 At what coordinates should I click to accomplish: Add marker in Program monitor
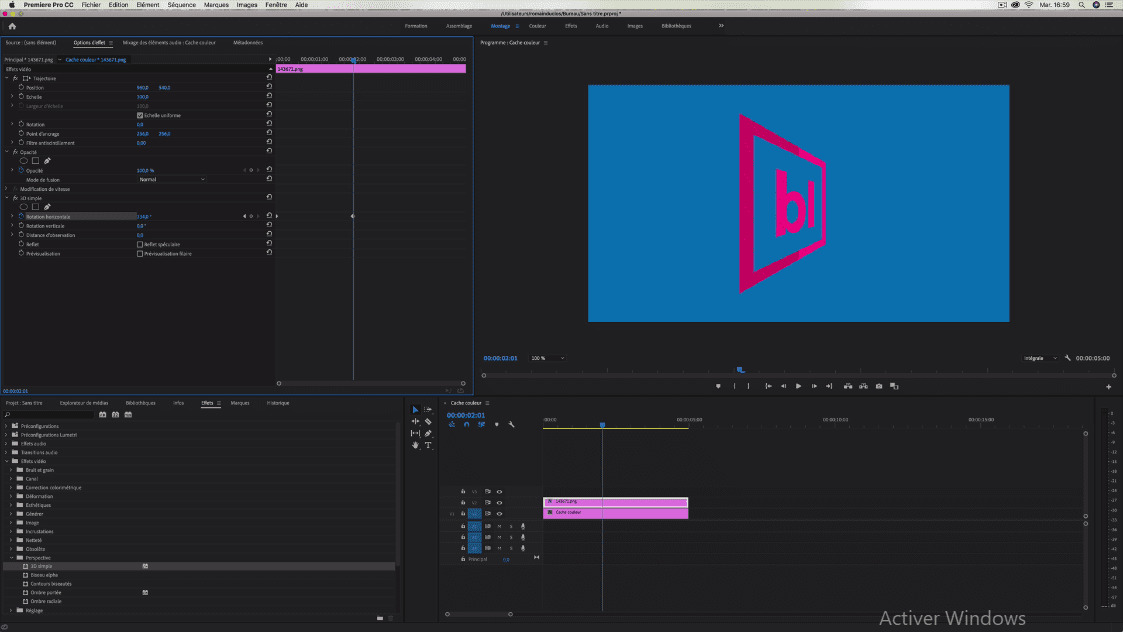tap(718, 386)
